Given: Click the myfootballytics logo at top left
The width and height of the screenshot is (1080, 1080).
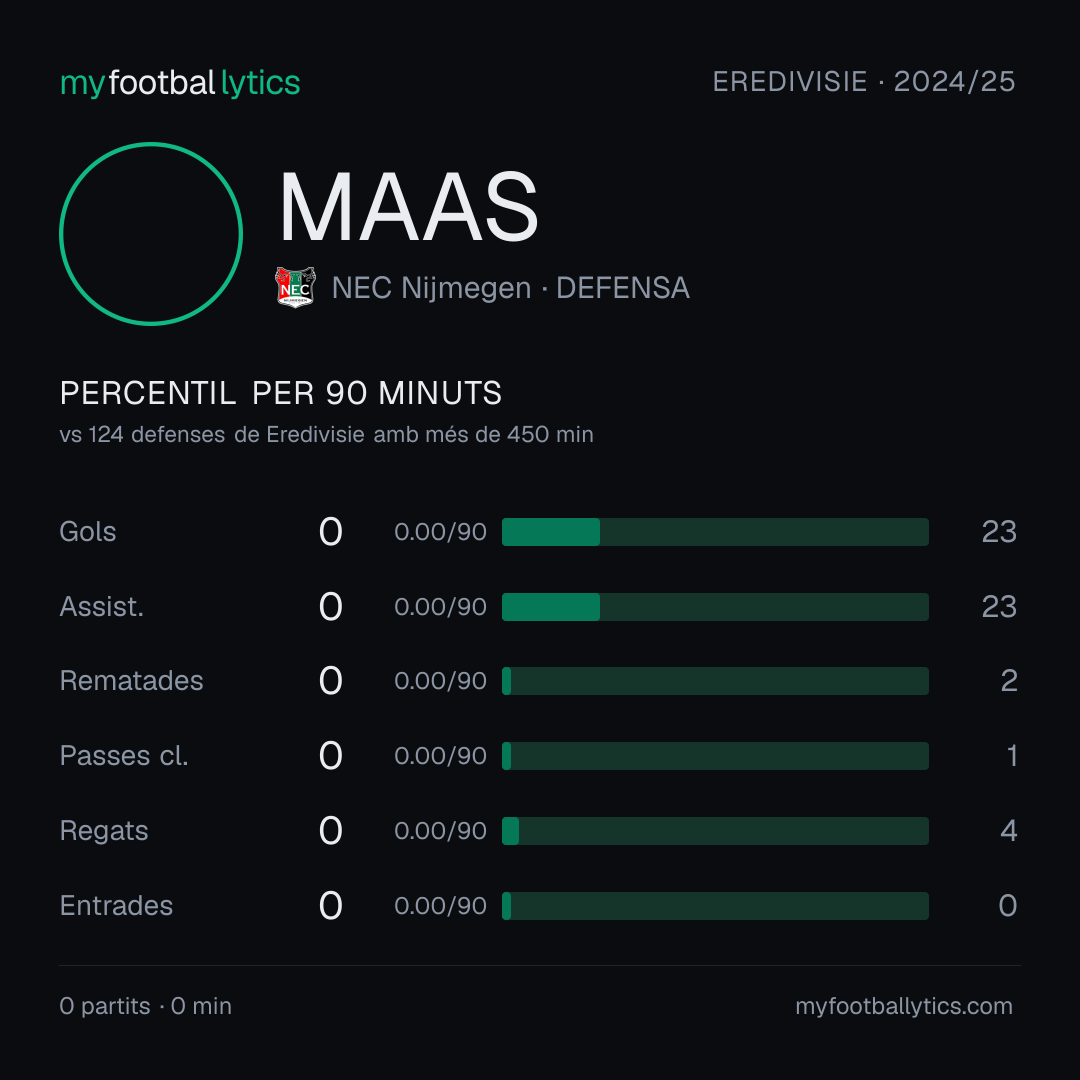Looking at the screenshot, I should pos(180,83).
